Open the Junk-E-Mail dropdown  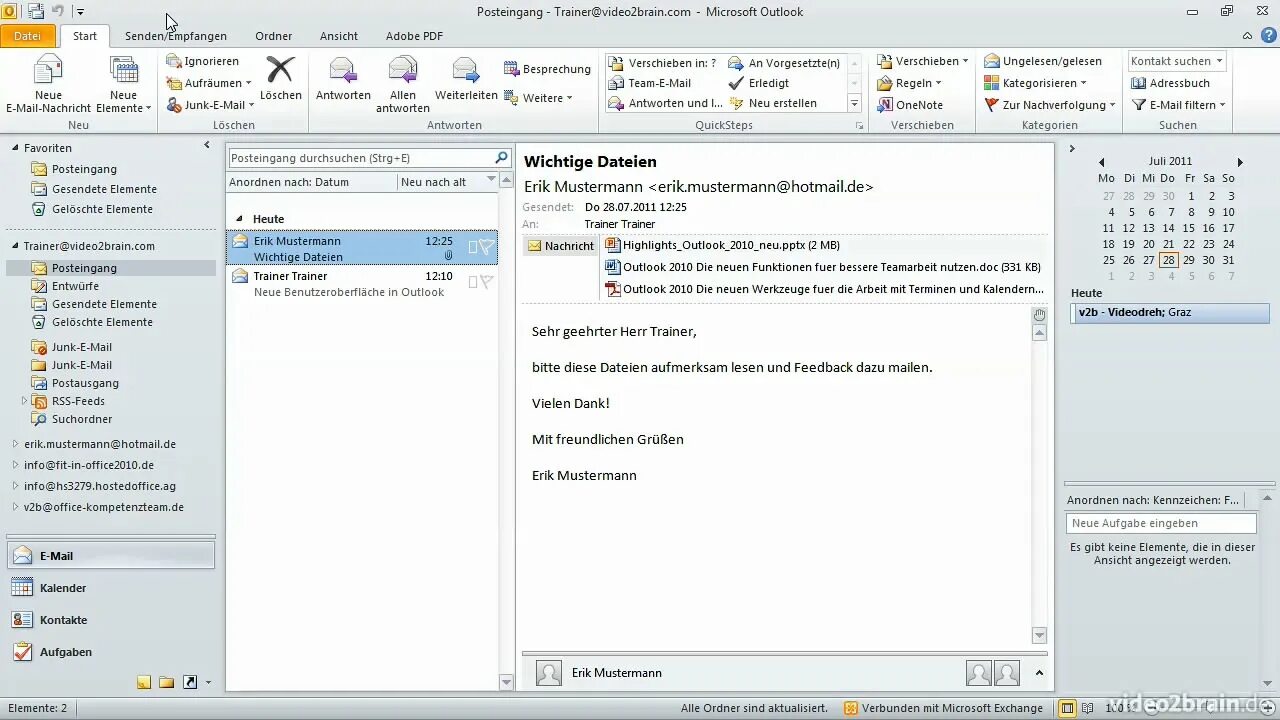(x=210, y=105)
